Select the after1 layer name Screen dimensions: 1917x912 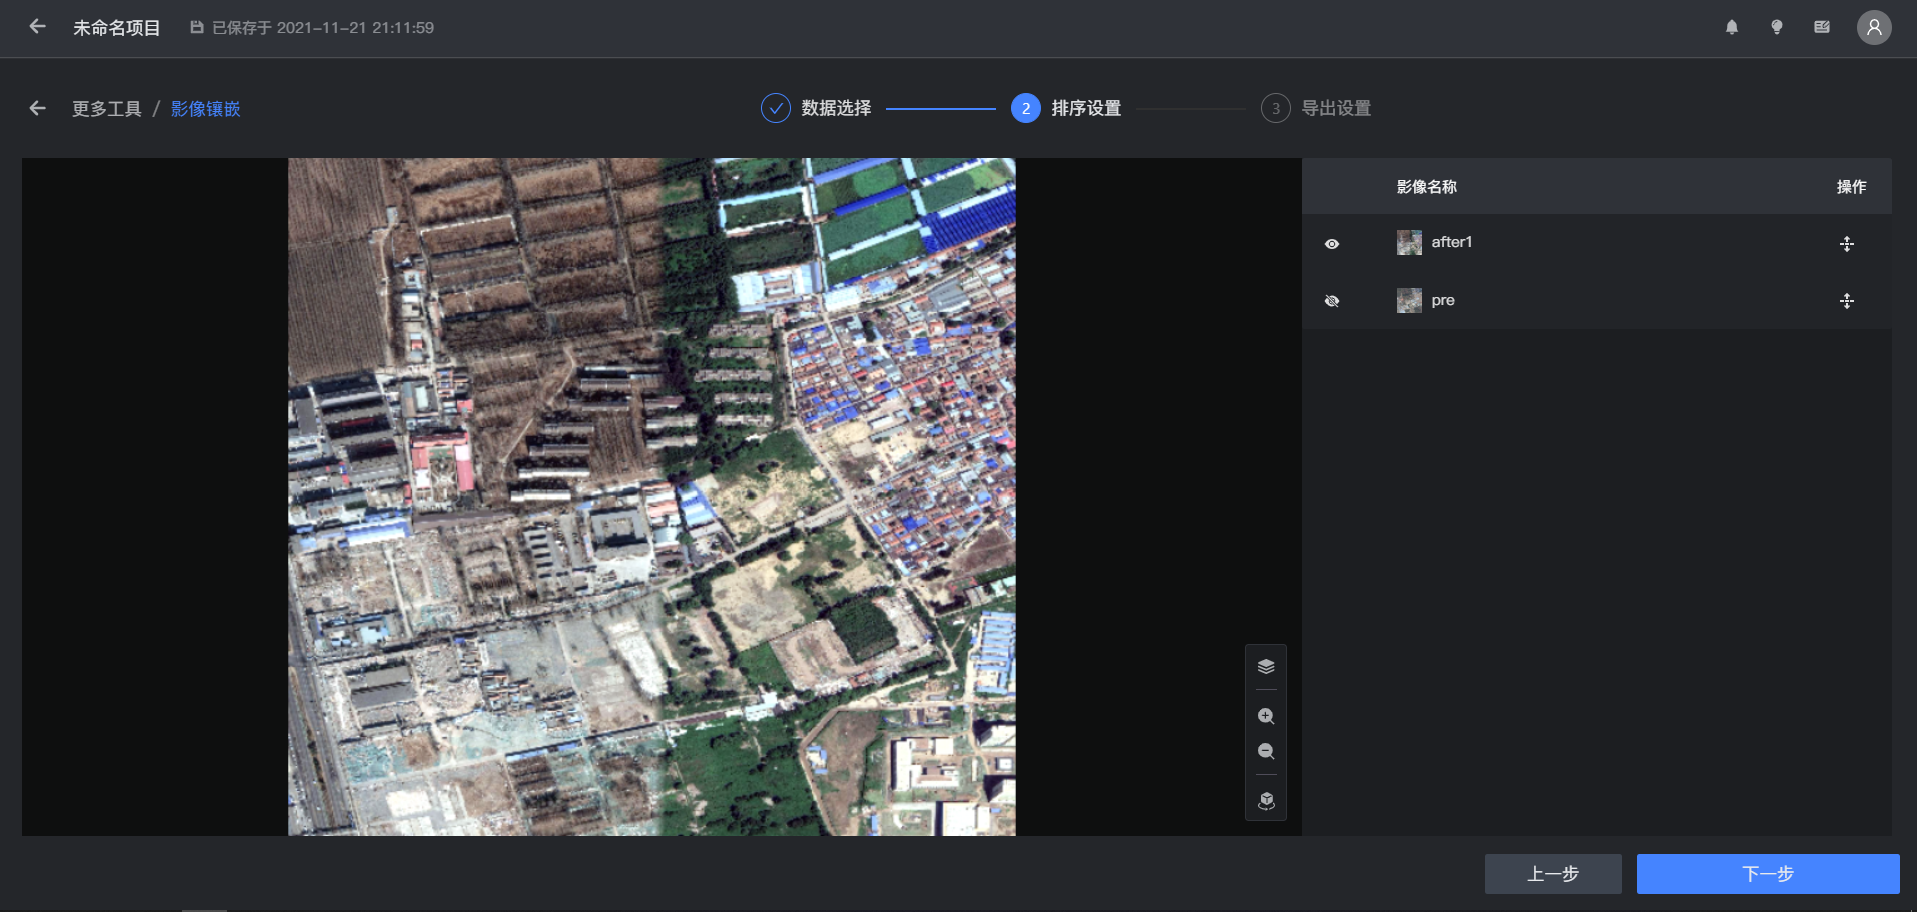pos(1452,242)
